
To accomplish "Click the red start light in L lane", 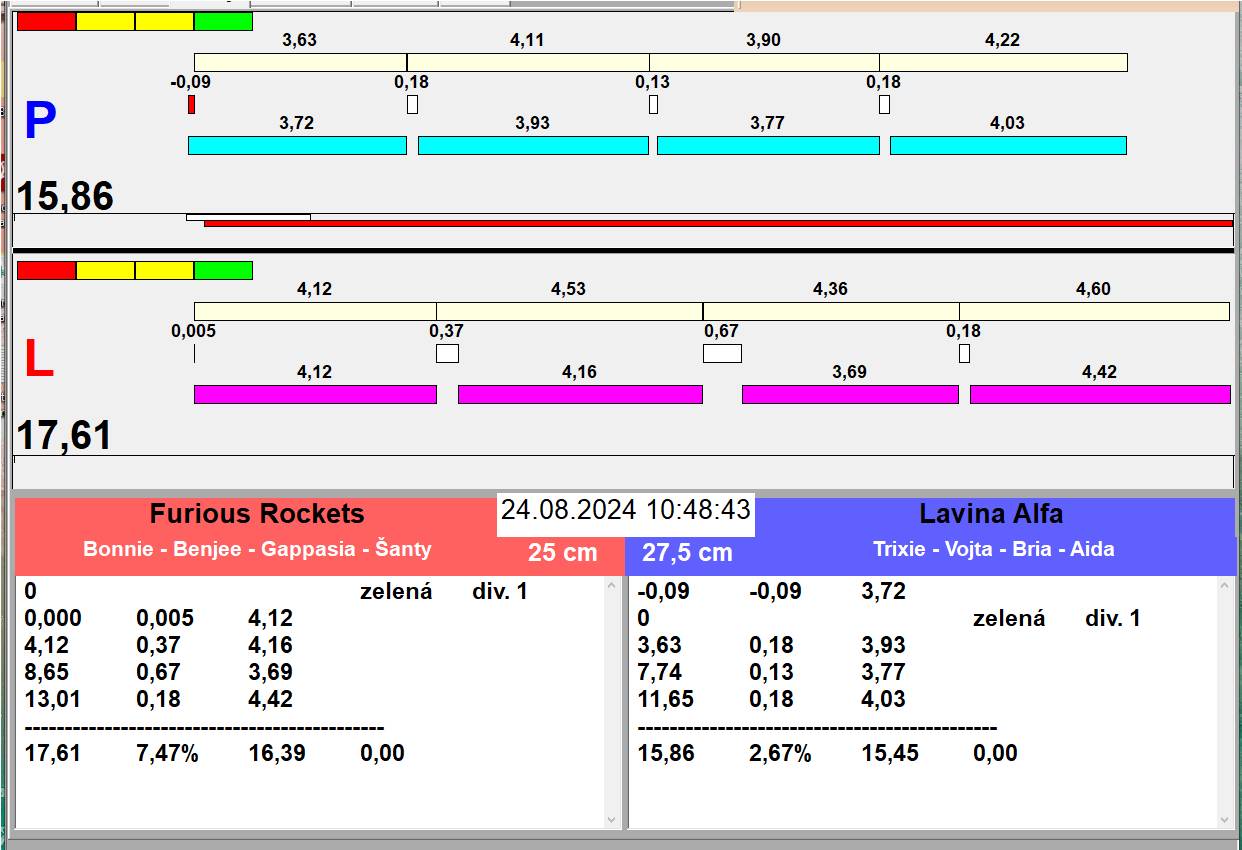I will pos(47,270).
